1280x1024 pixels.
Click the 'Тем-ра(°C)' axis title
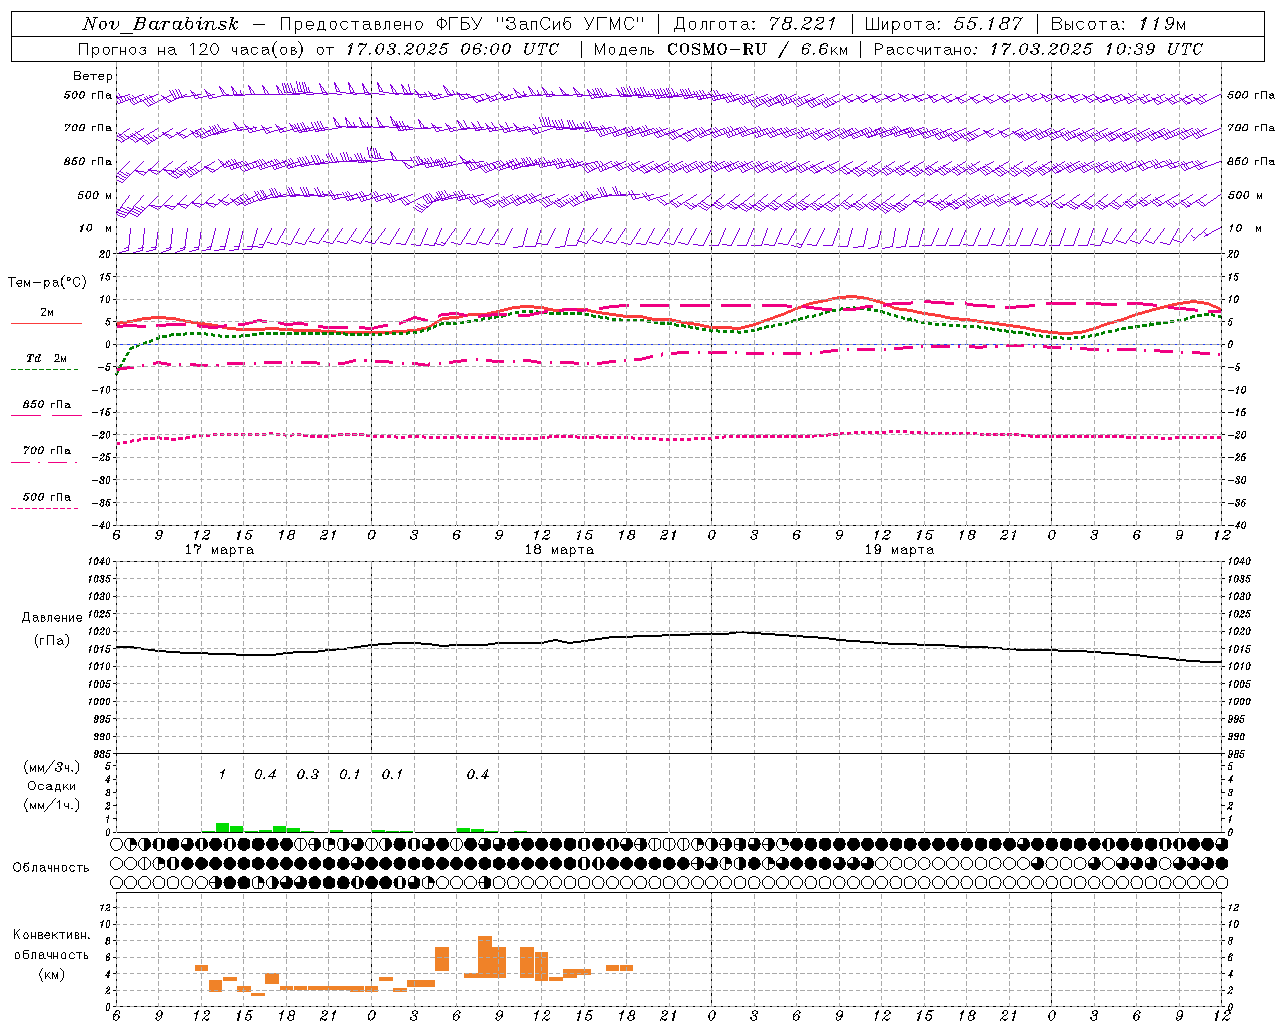47,283
